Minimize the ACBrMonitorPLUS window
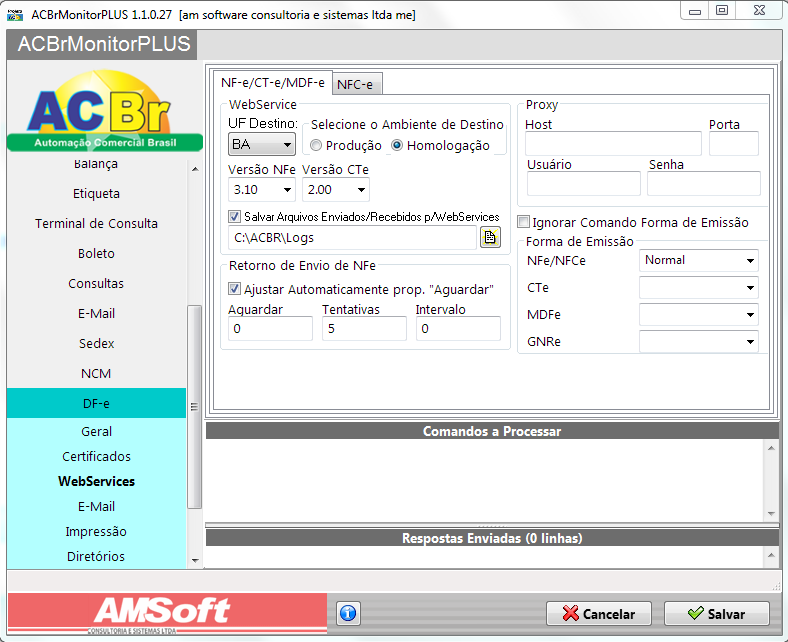 click(x=695, y=11)
